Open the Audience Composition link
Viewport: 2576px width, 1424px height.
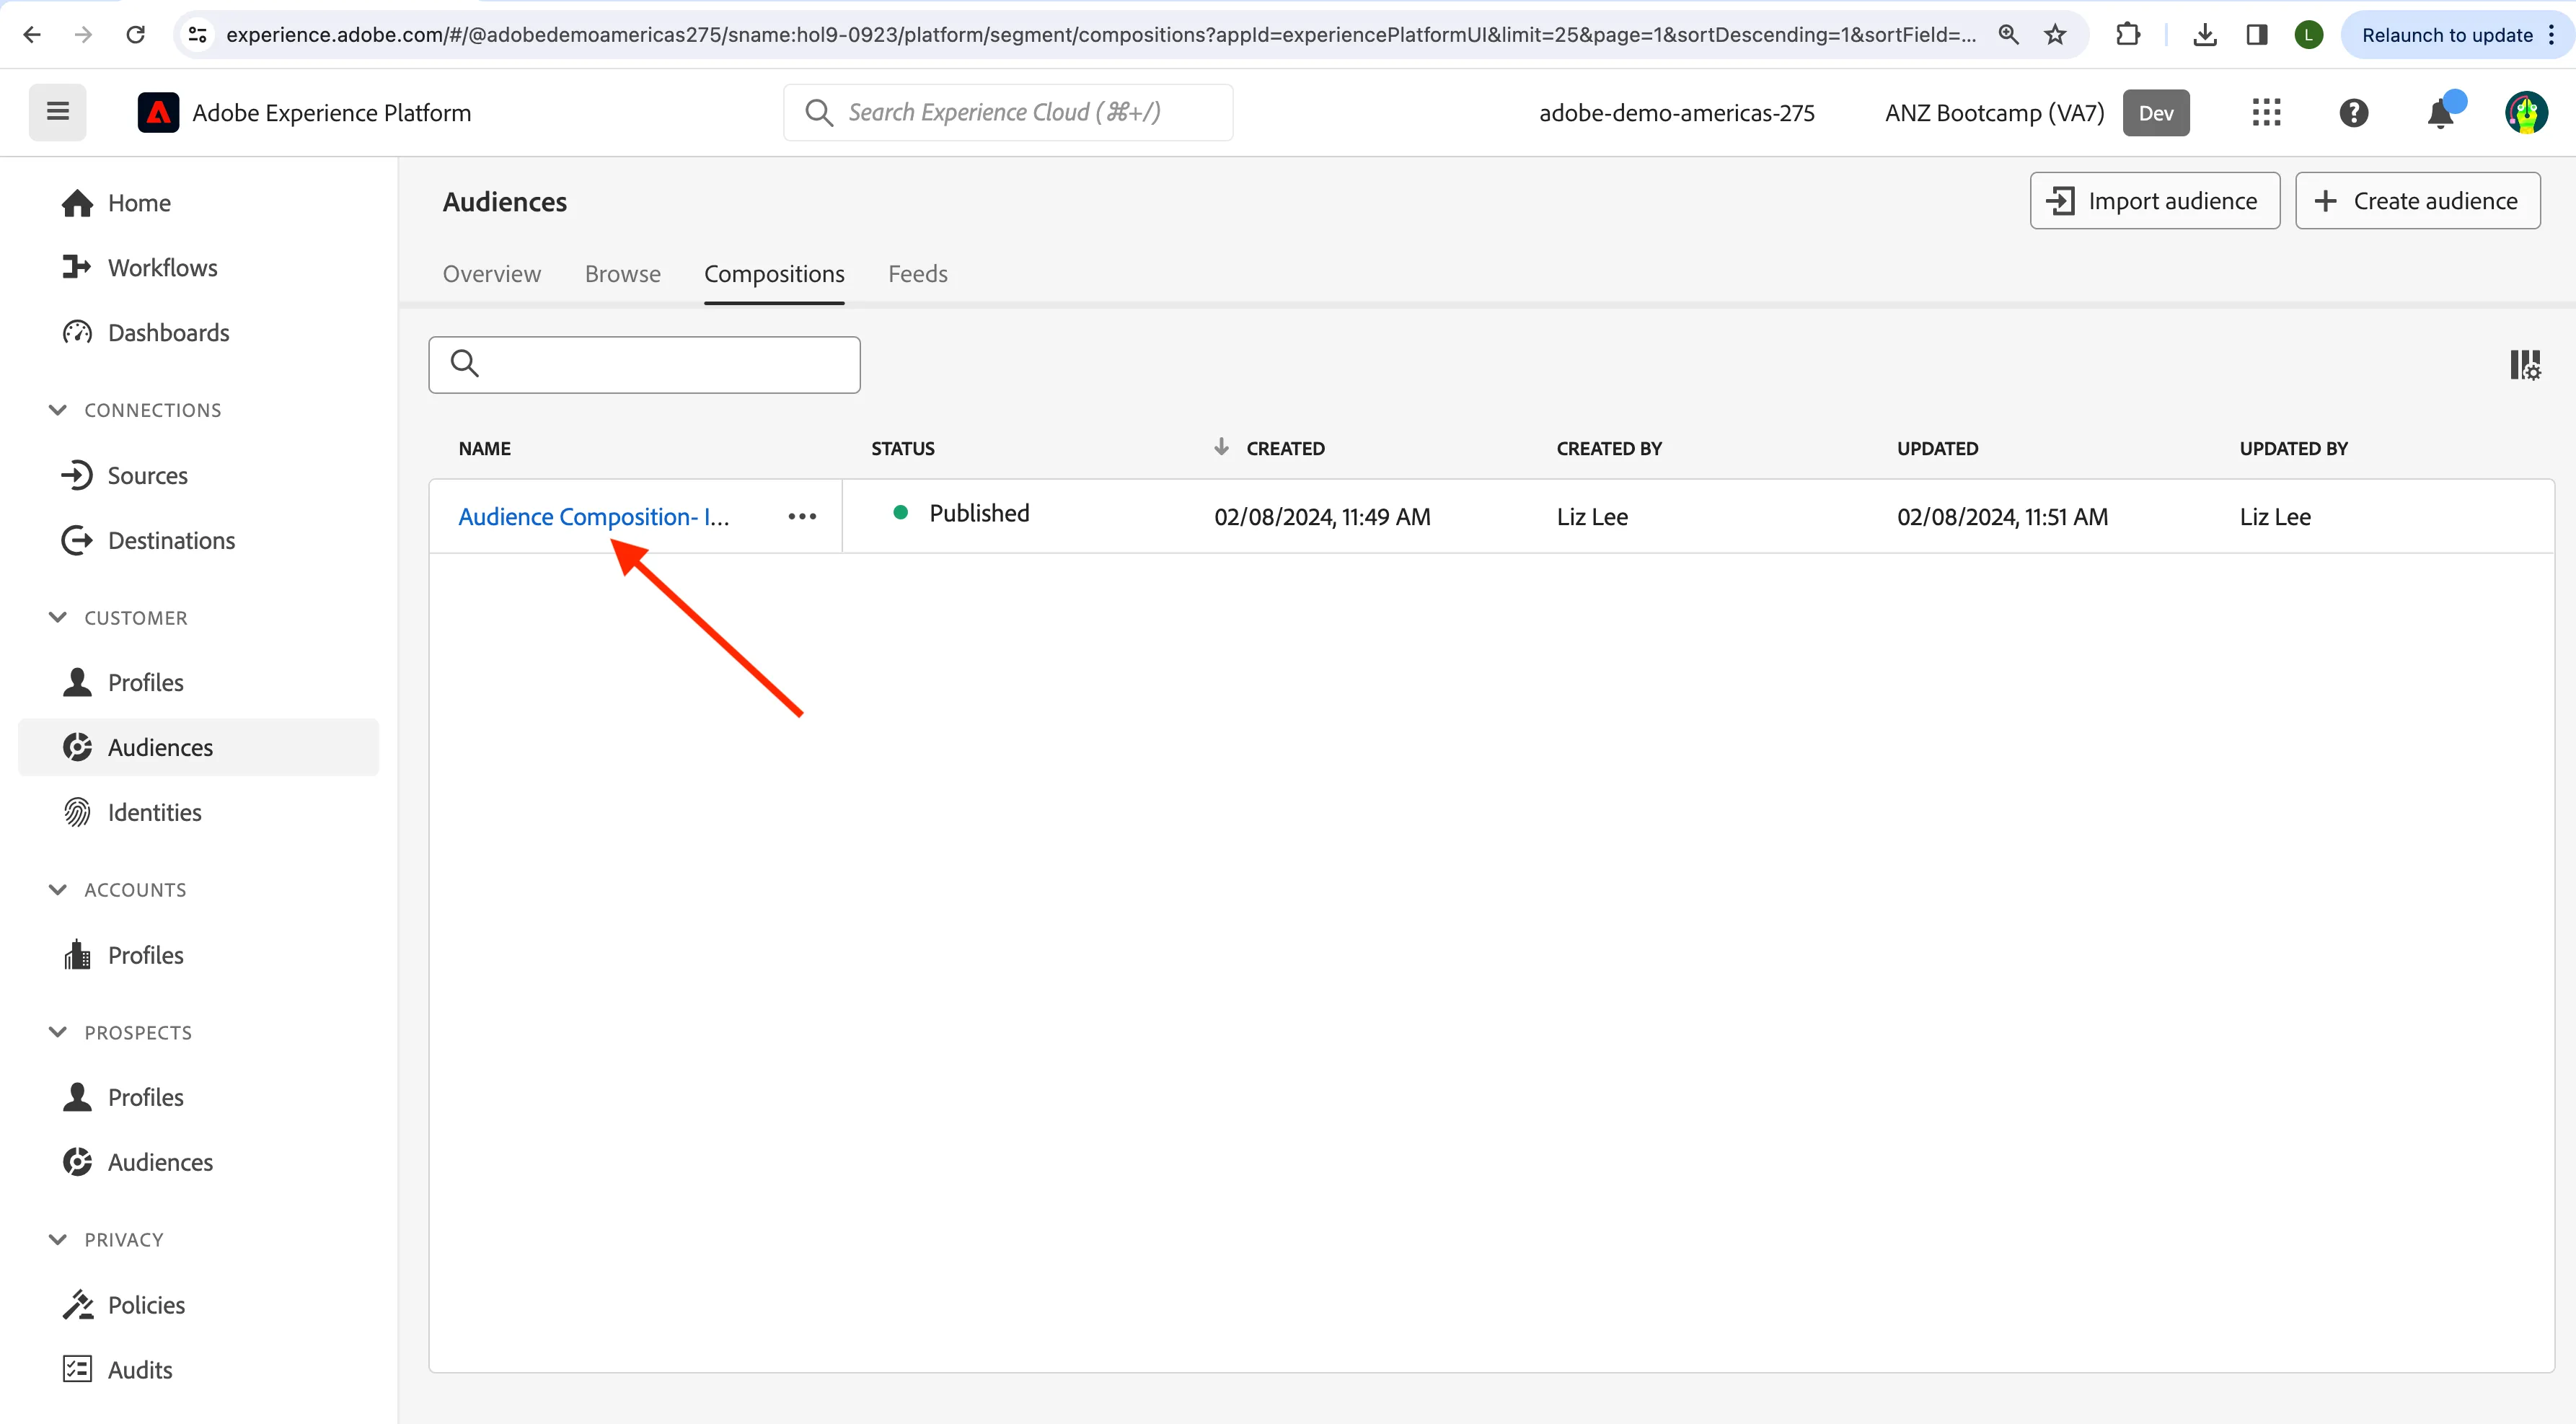click(x=593, y=517)
